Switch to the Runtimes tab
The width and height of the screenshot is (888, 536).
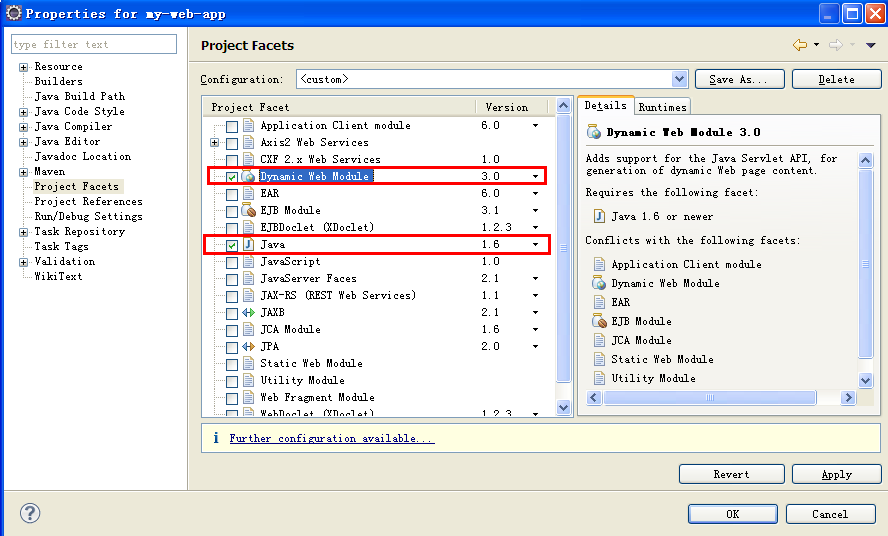tap(662, 107)
